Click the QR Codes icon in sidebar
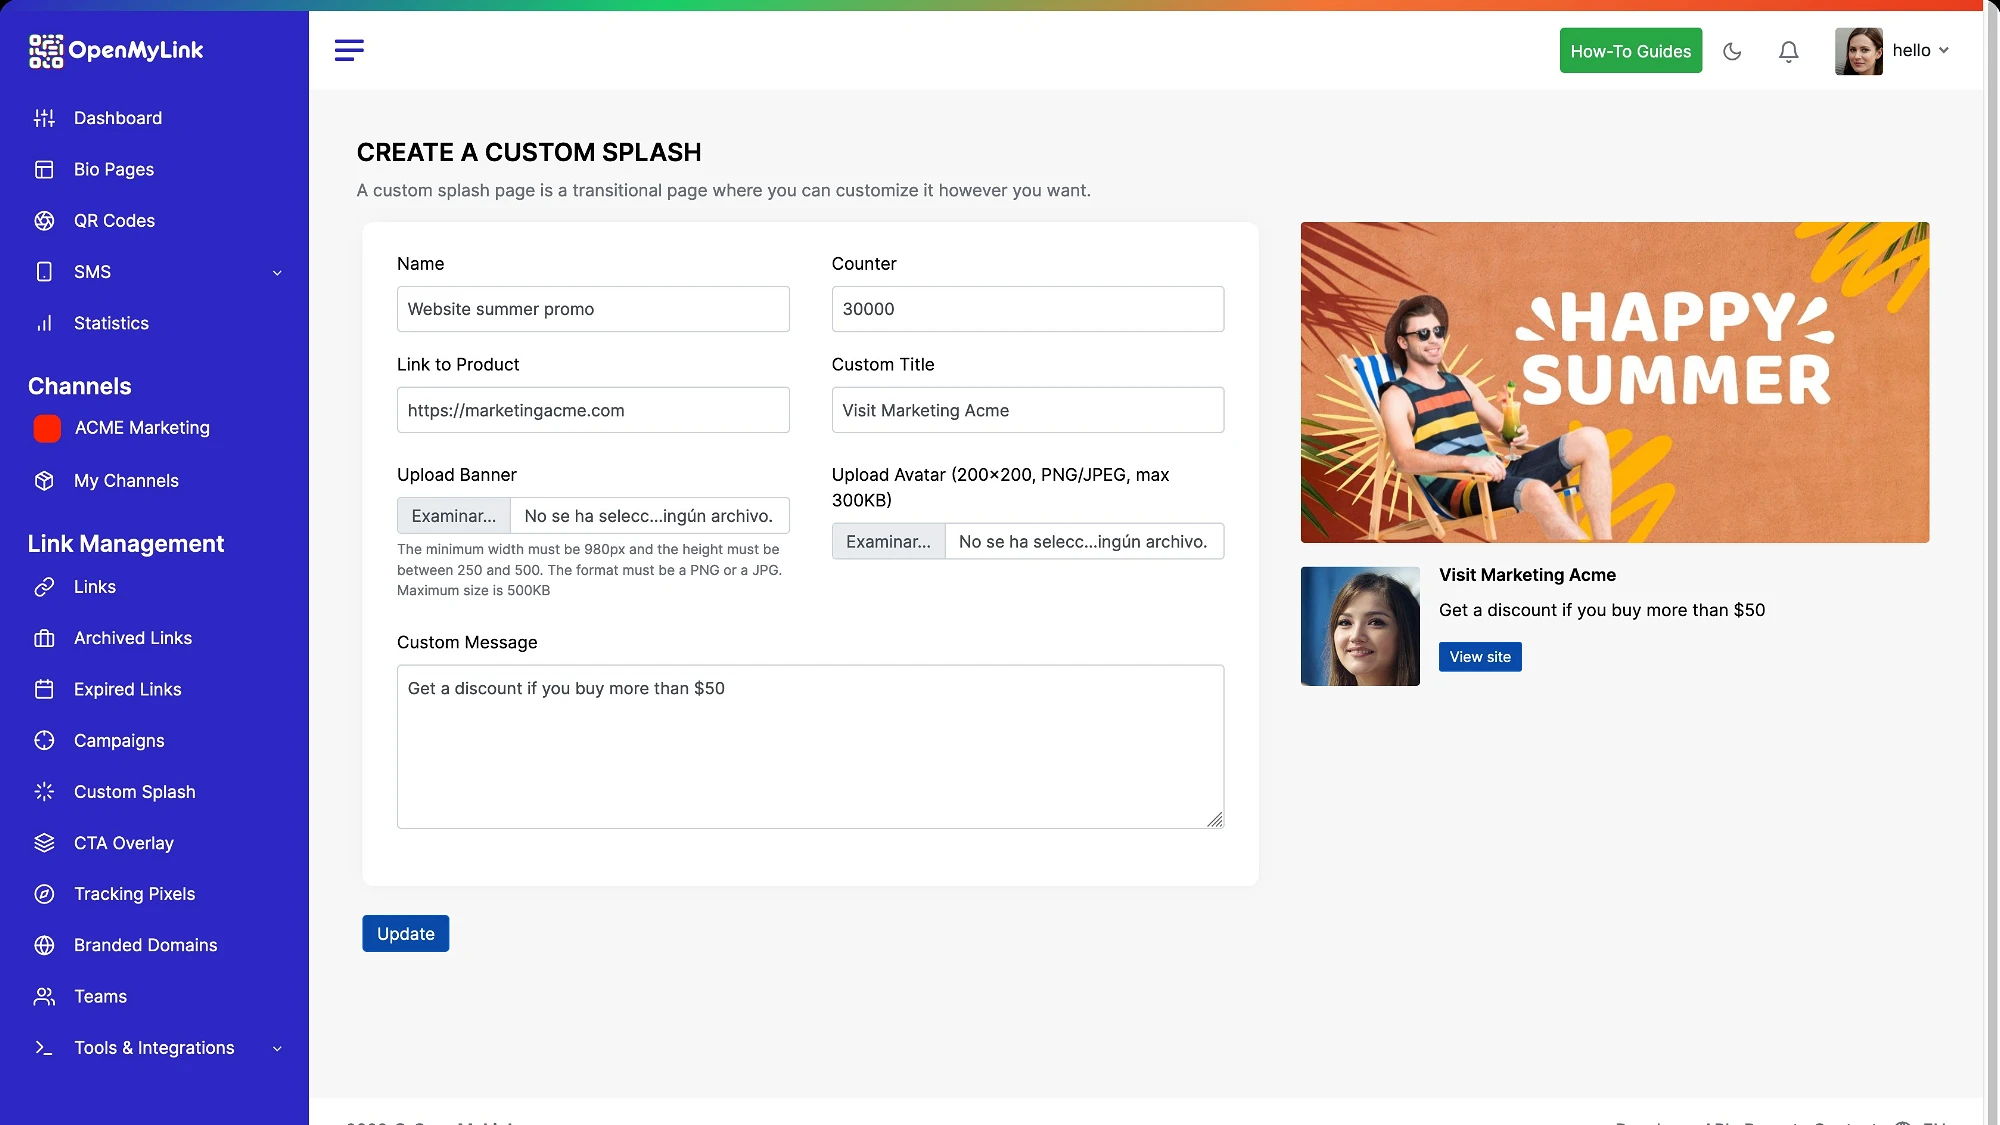2000x1125 pixels. (x=44, y=221)
